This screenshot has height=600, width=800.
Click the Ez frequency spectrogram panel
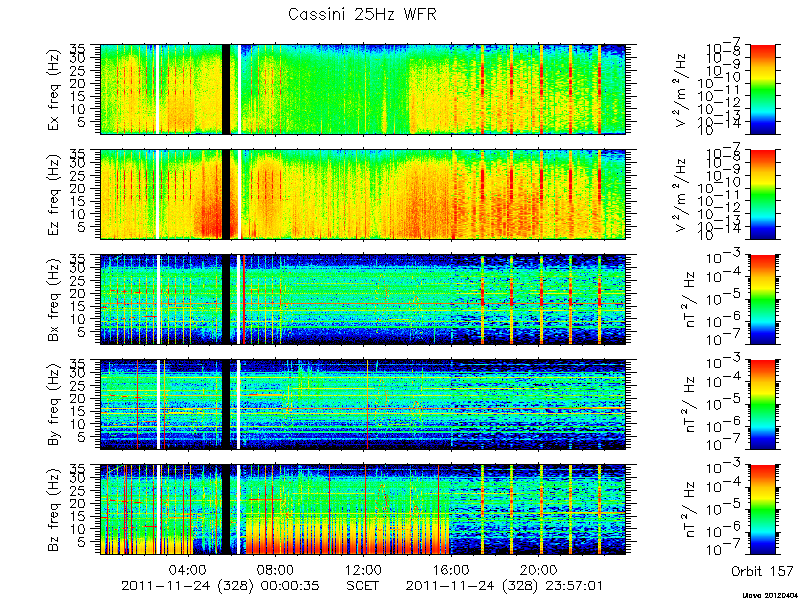point(363,194)
